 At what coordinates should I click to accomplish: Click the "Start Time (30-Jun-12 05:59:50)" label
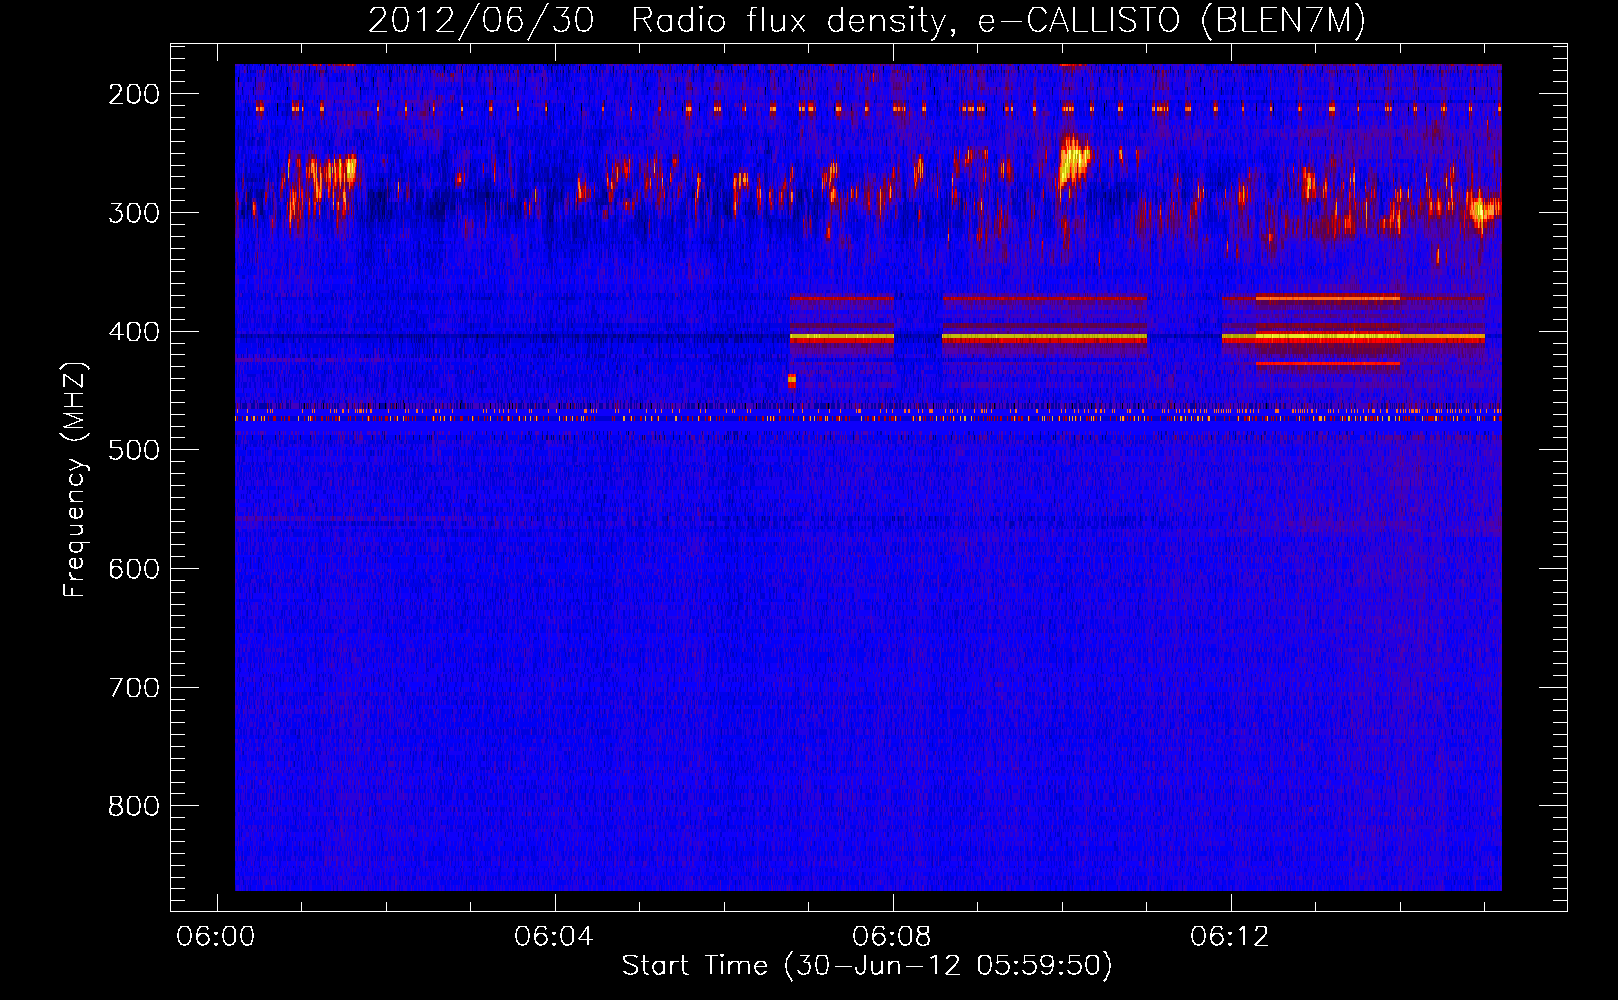[867, 966]
